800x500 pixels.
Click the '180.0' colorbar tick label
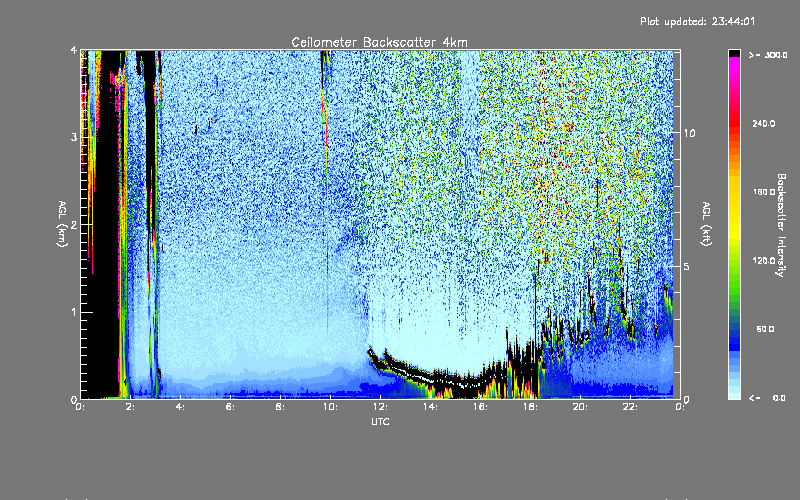point(764,192)
